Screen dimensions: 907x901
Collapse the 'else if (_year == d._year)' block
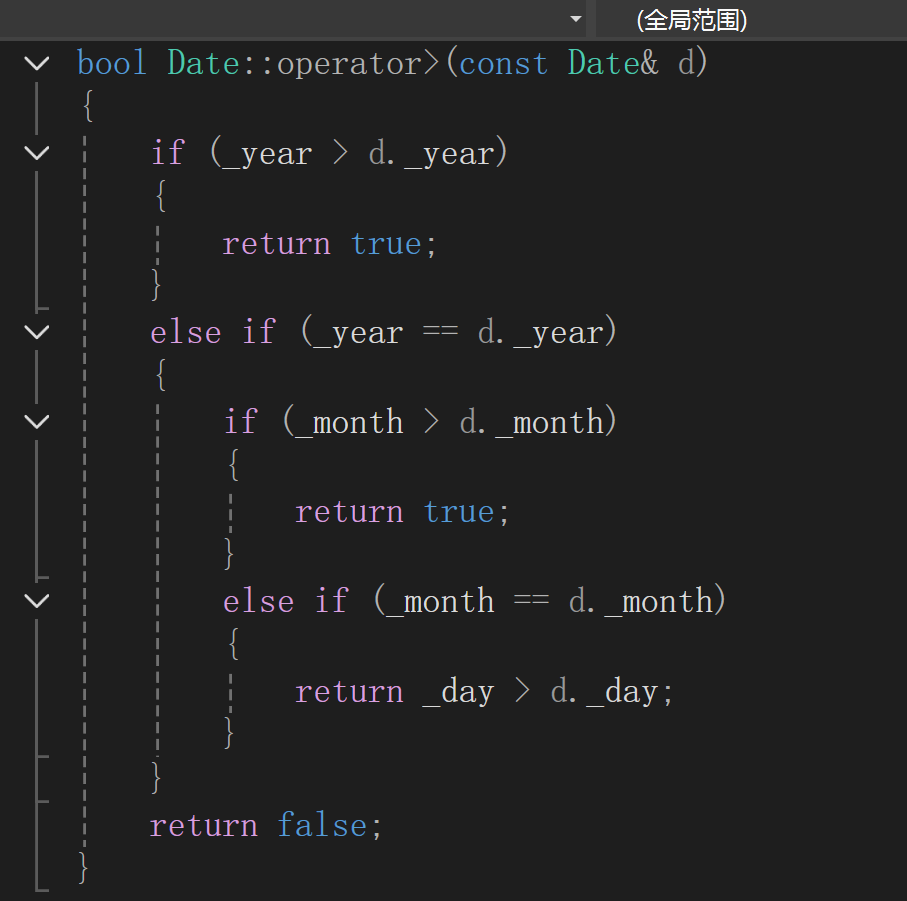pos(37,332)
